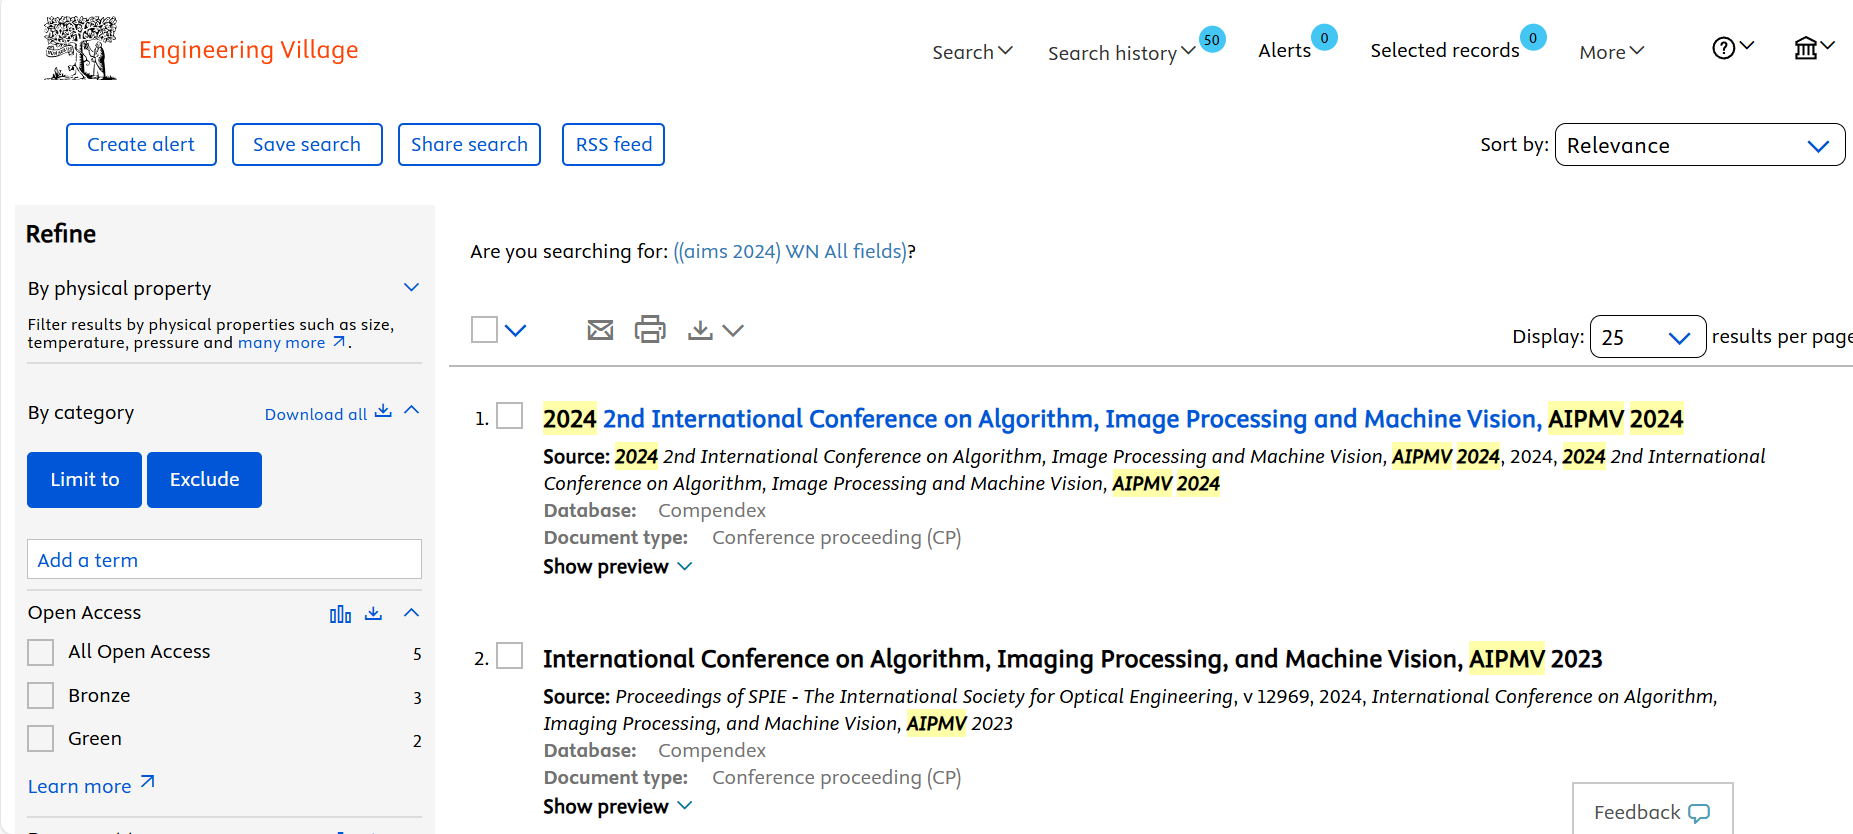Screen dimensions: 1853x834
Task: Open the Alerts menu item
Action: [x=1284, y=50]
